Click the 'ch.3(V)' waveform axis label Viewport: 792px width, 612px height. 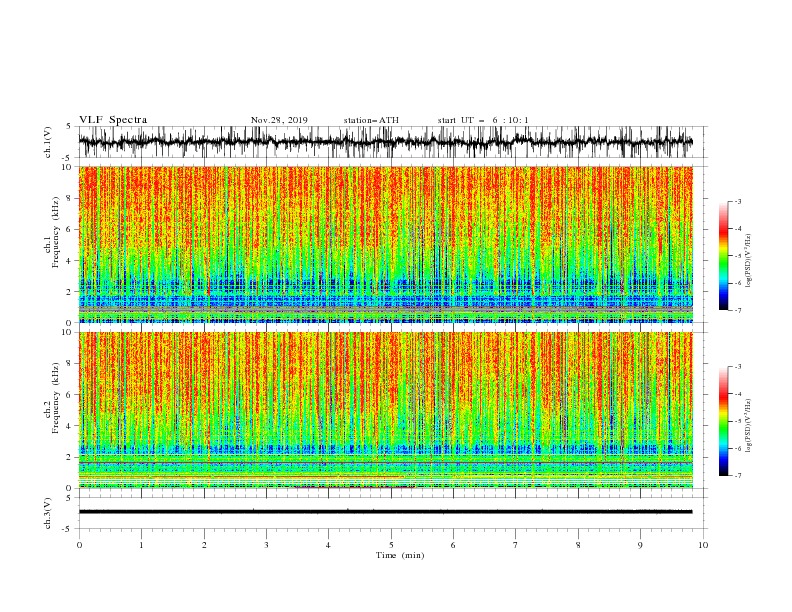coord(48,513)
